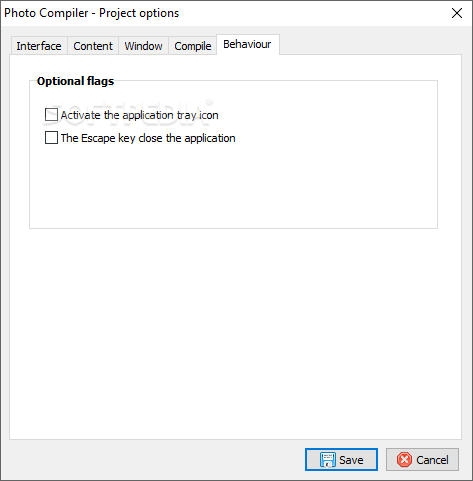Cancel the project options dialog
Viewport: 473px width, 481px height.
422,460
